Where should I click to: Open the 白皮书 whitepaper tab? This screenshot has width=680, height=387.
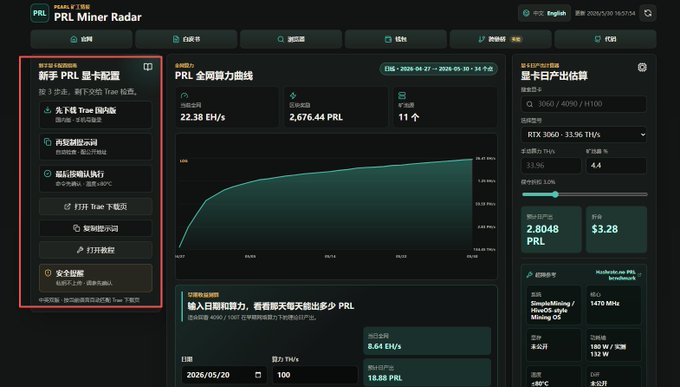pos(186,39)
